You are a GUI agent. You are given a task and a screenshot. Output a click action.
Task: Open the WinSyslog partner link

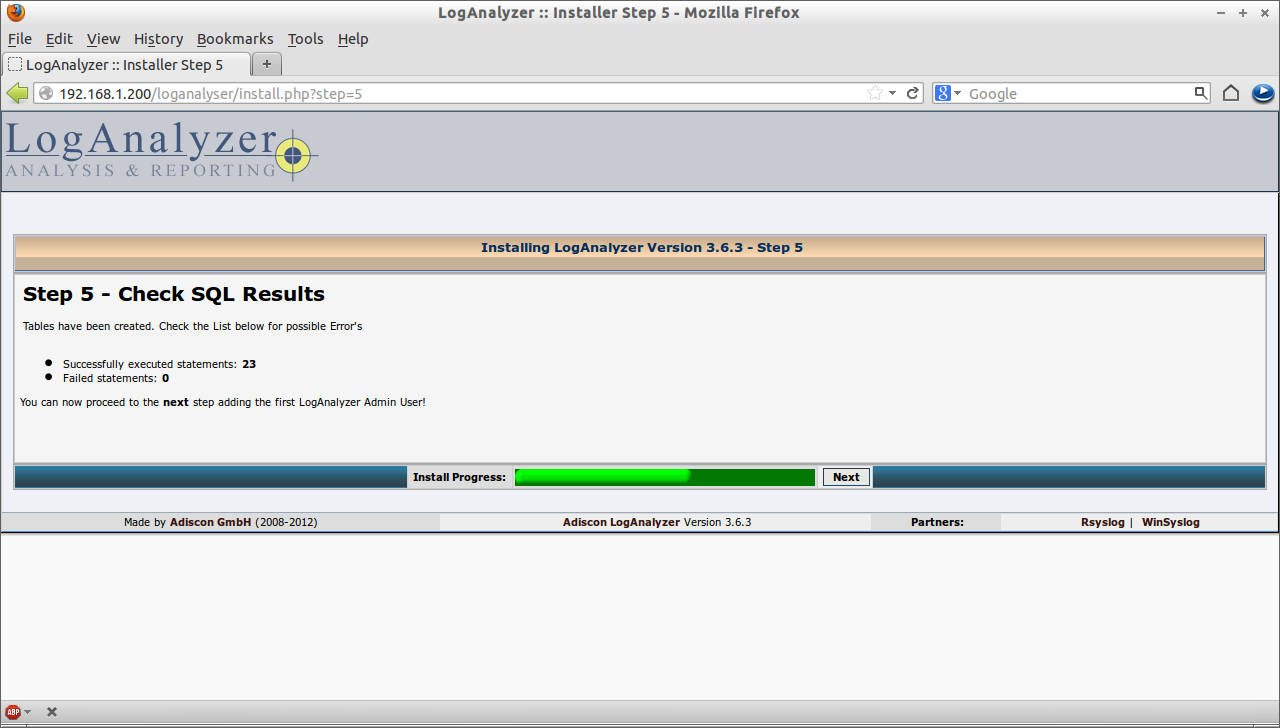click(x=1170, y=522)
